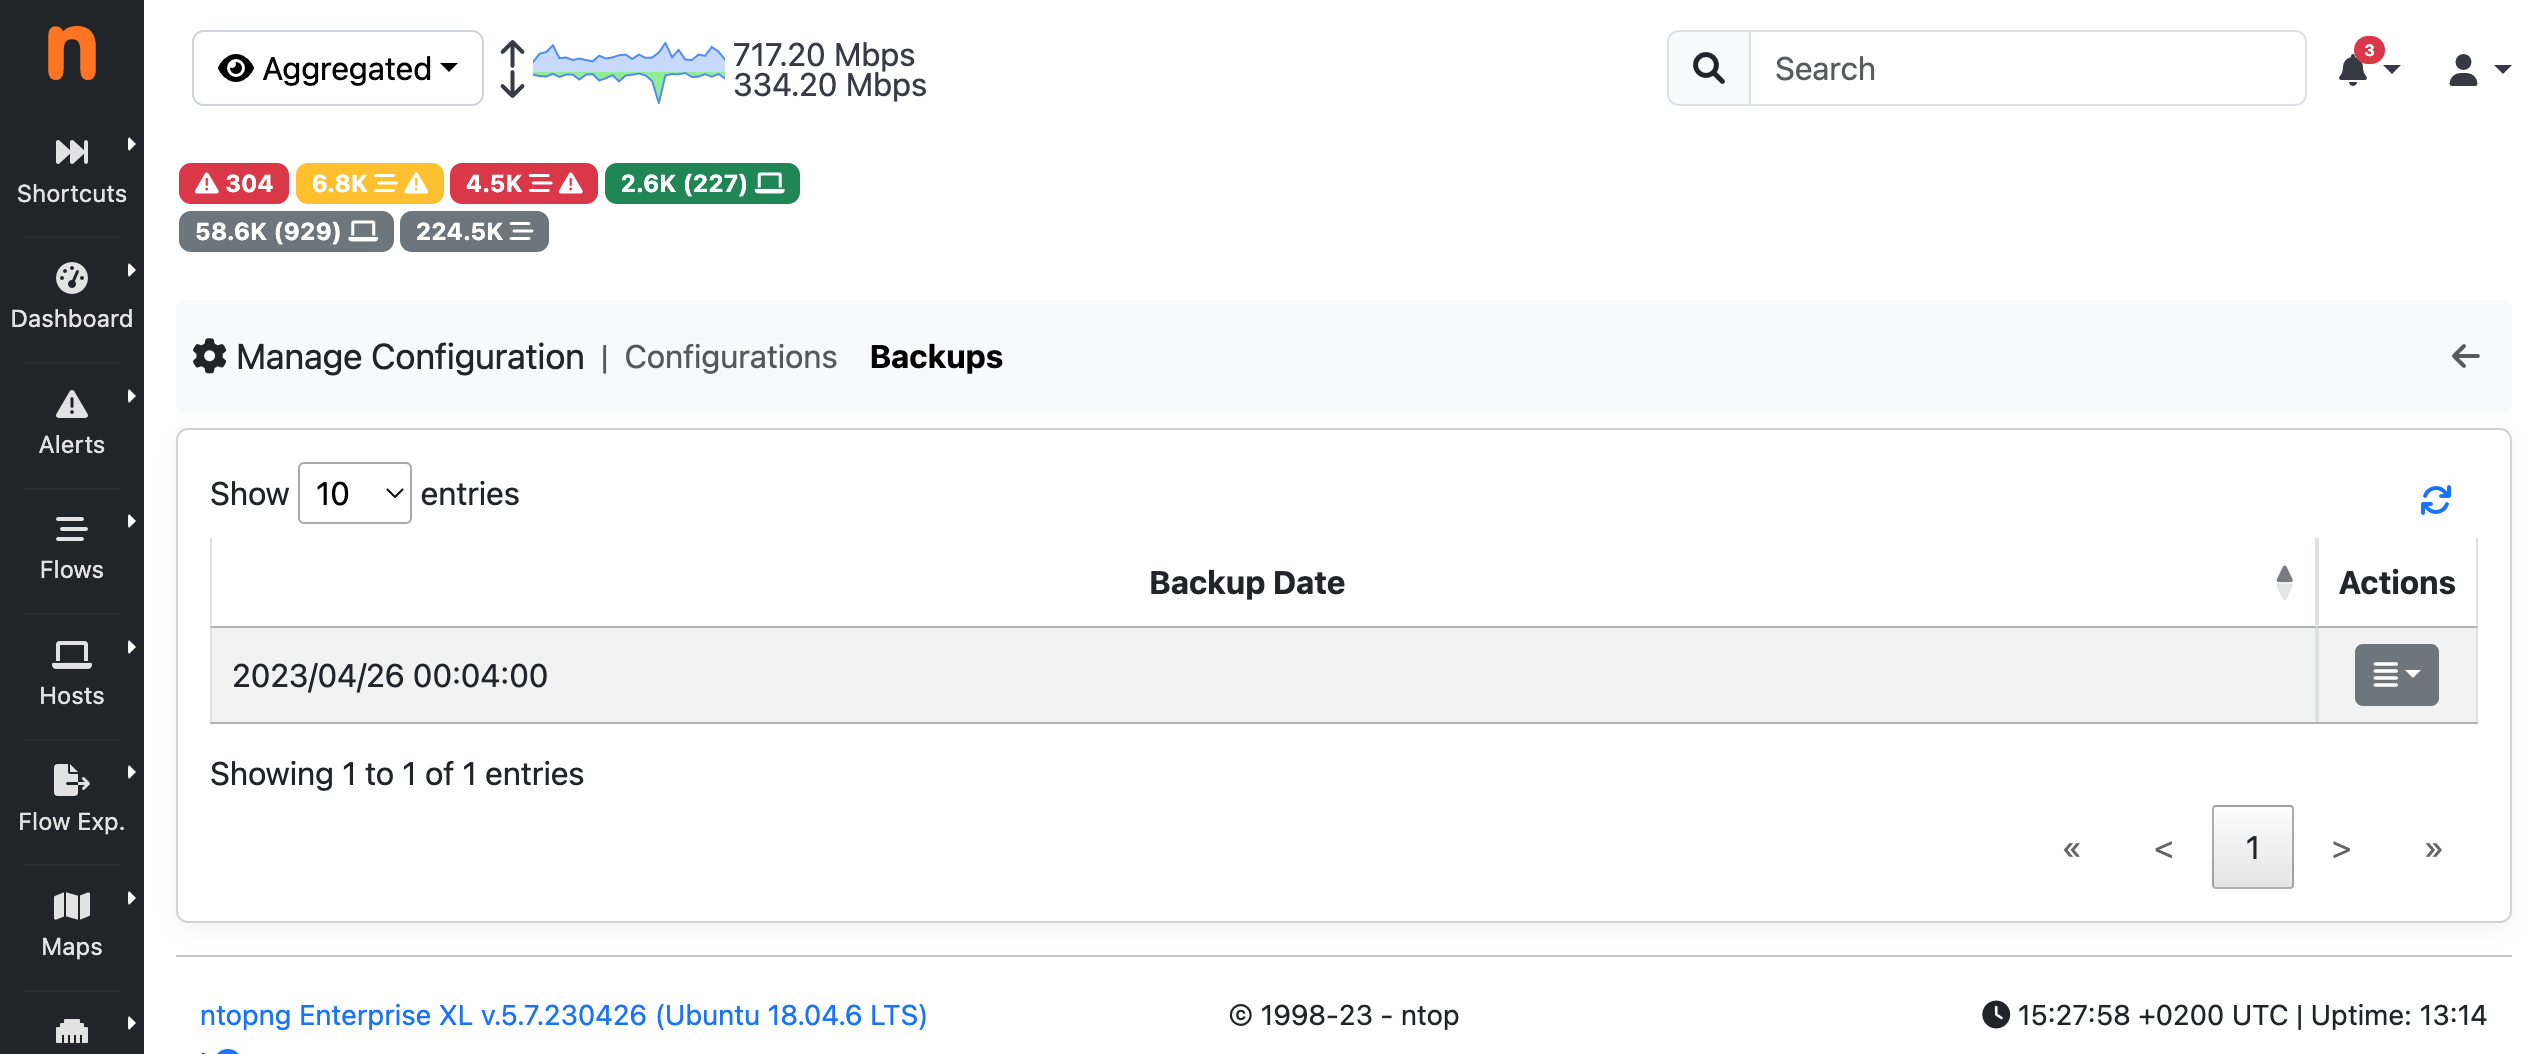This screenshot has width=2532, height=1054.
Task: Expand the Shortcuts submenu arrow
Action: (x=131, y=144)
